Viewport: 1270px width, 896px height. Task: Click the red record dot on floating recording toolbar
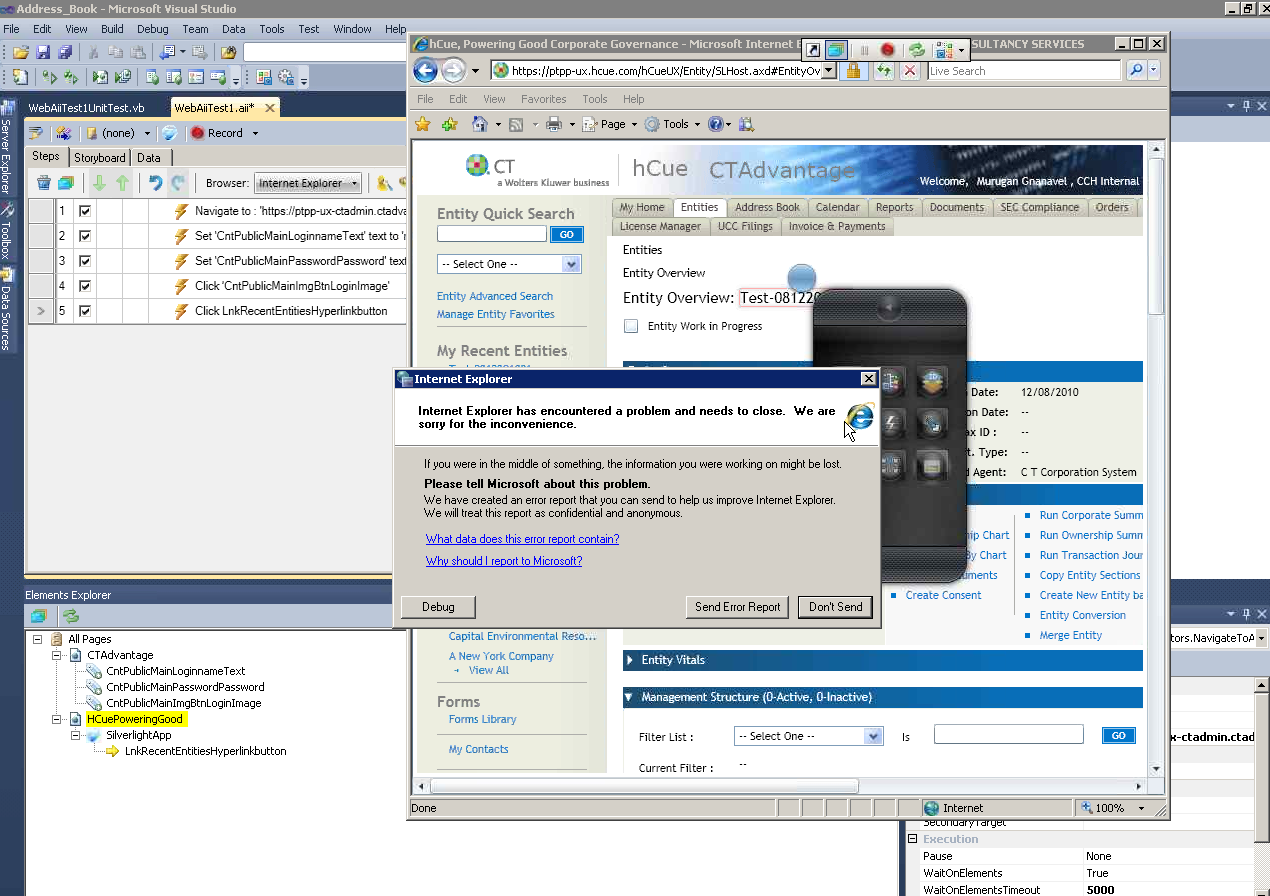pyautogui.click(x=887, y=50)
